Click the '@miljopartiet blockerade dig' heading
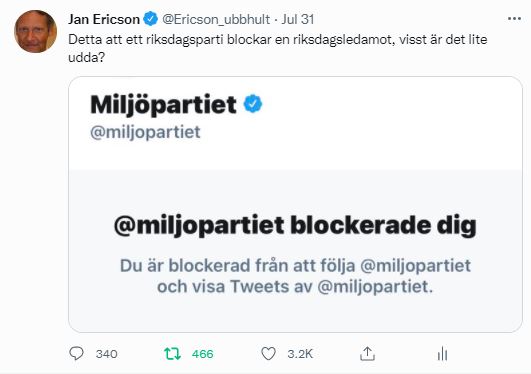The width and height of the screenshot is (531, 374). click(x=295, y=226)
